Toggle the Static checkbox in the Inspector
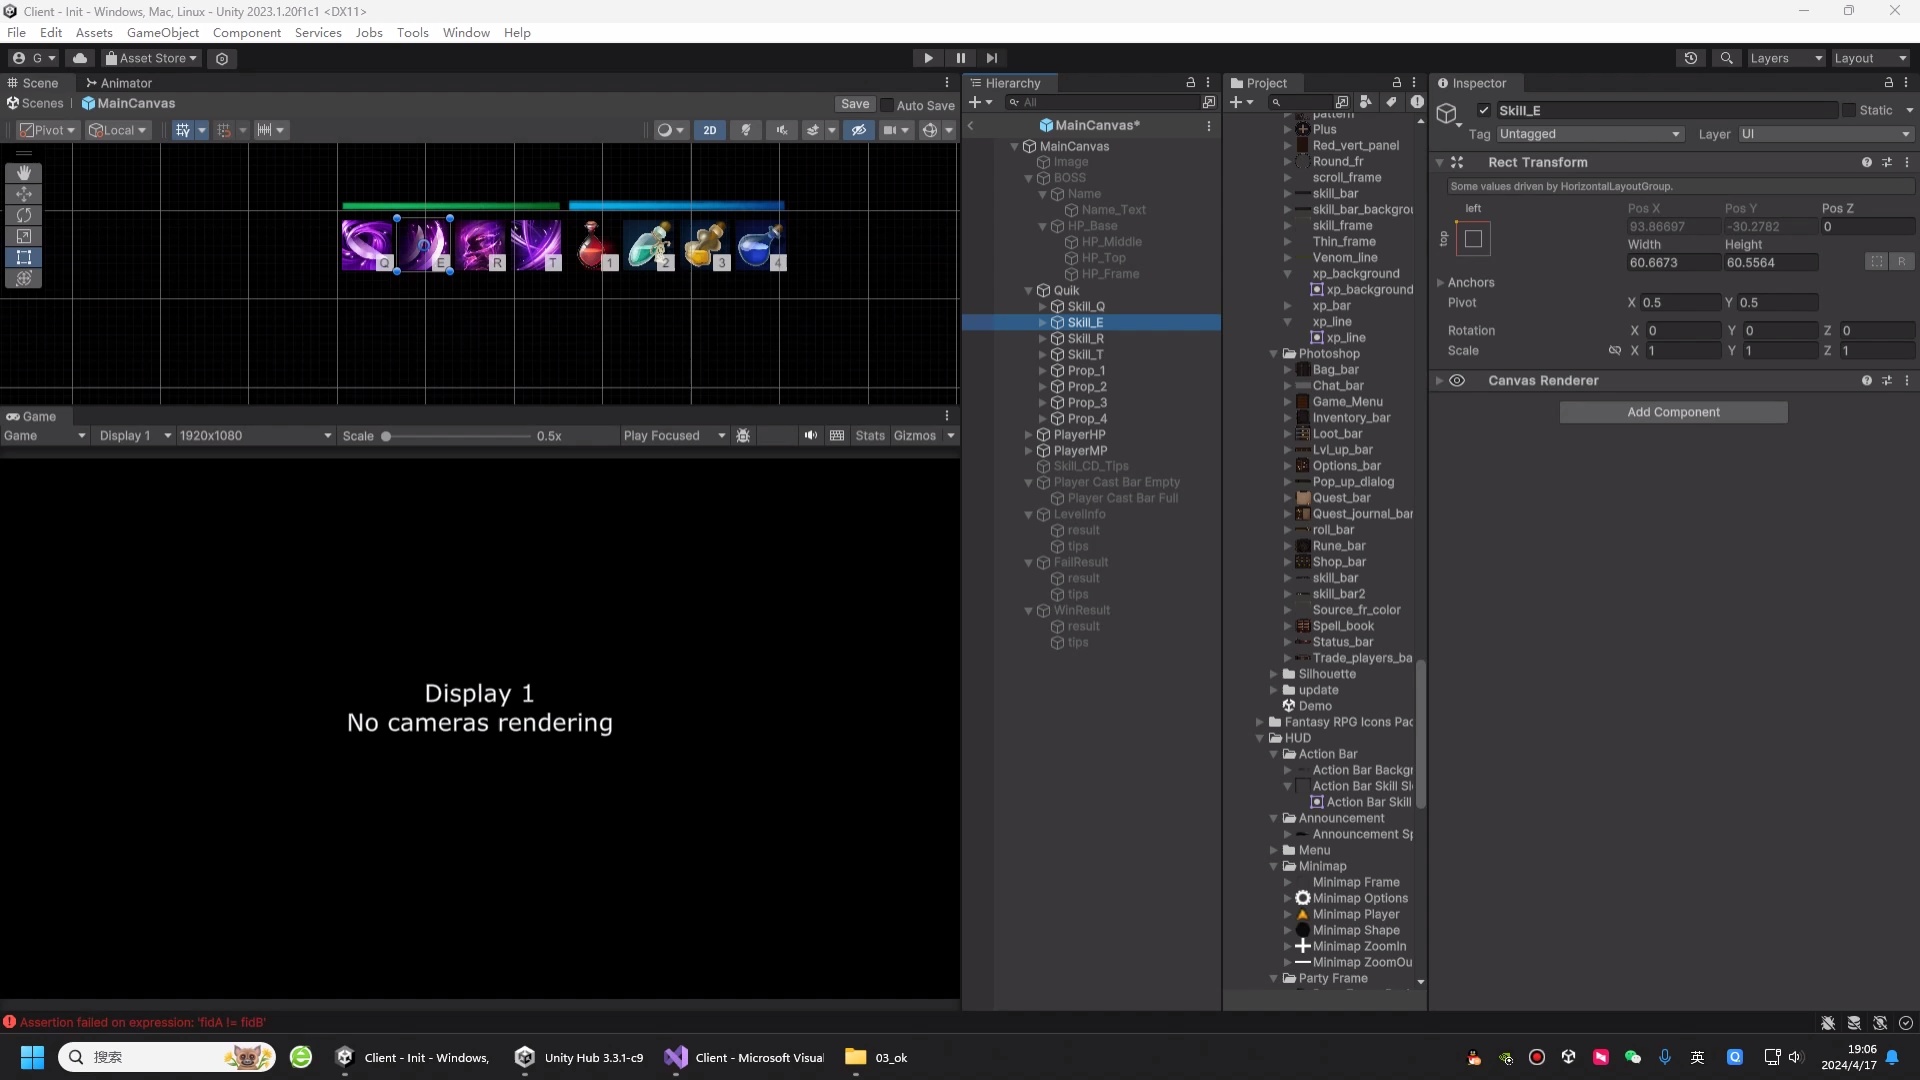Screen dimensions: 1920x1080 [1860, 110]
